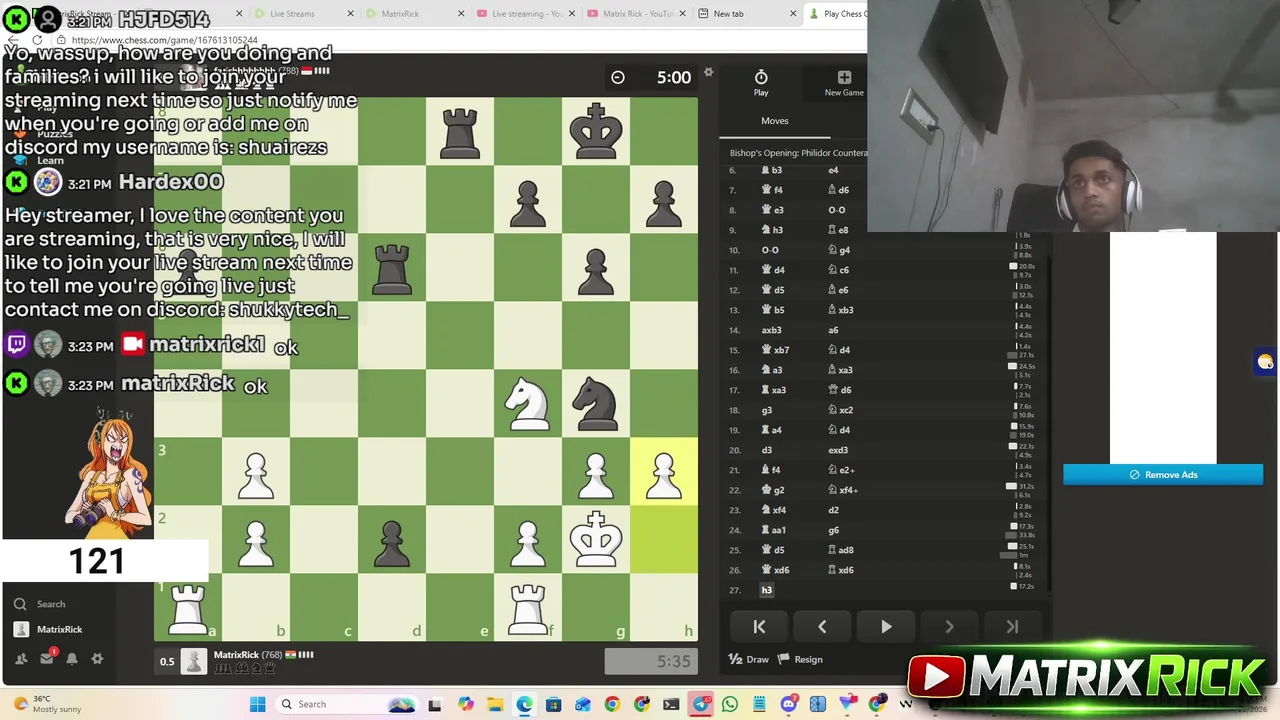Click the opponent 5:00 clock

(x=651, y=77)
